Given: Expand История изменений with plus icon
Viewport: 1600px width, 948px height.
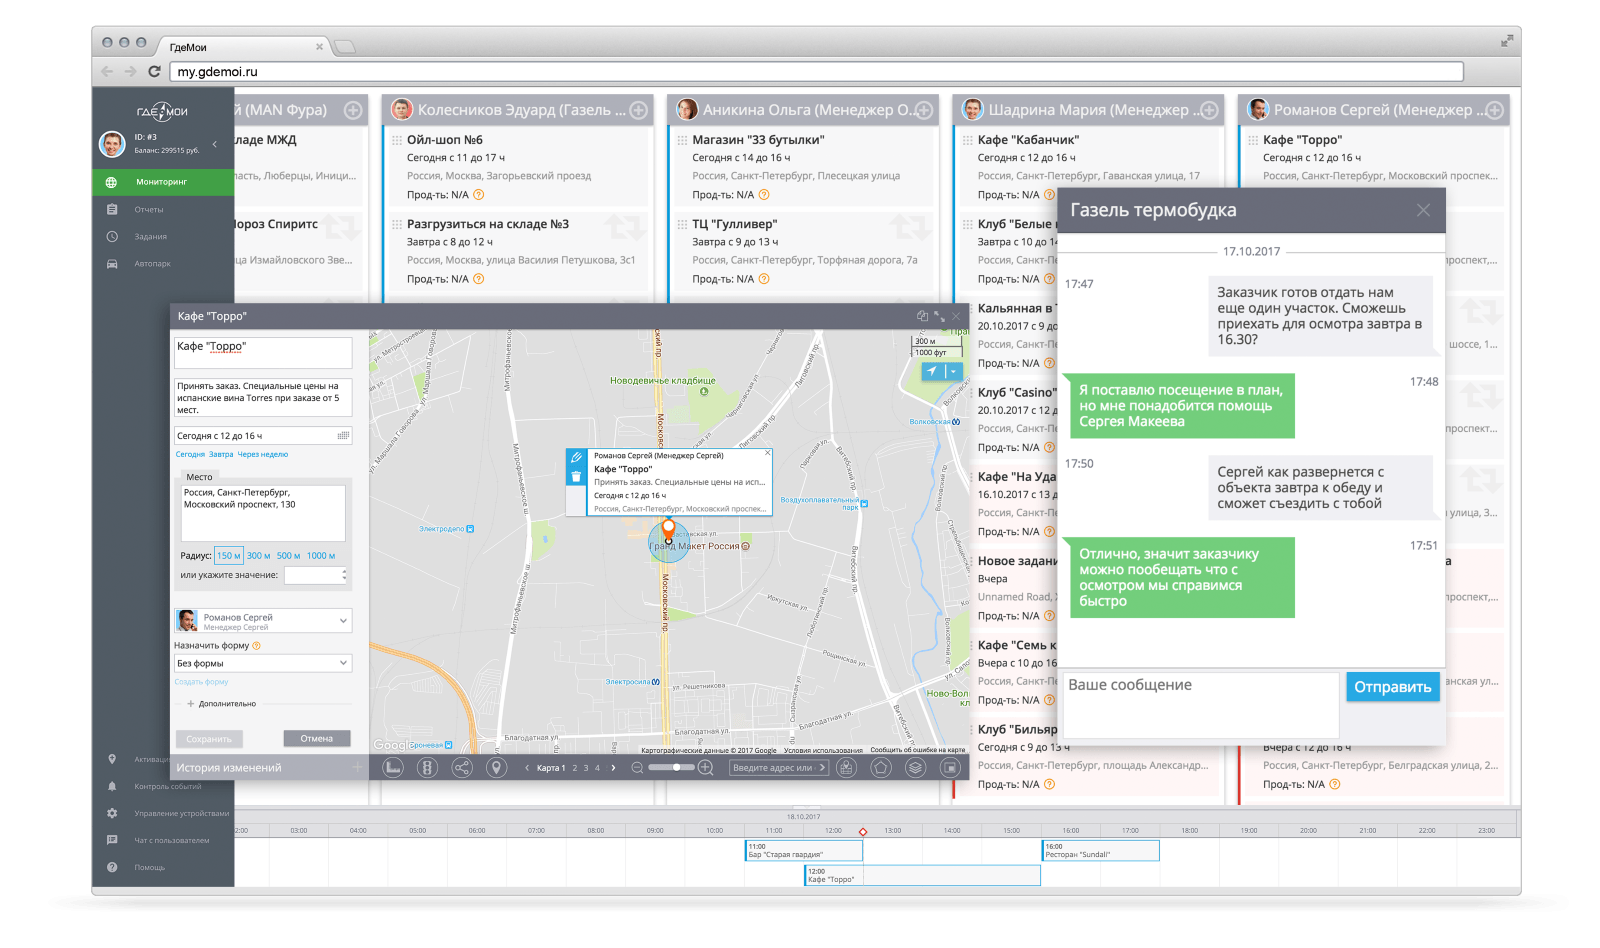Looking at the screenshot, I should (x=357, y=767).
